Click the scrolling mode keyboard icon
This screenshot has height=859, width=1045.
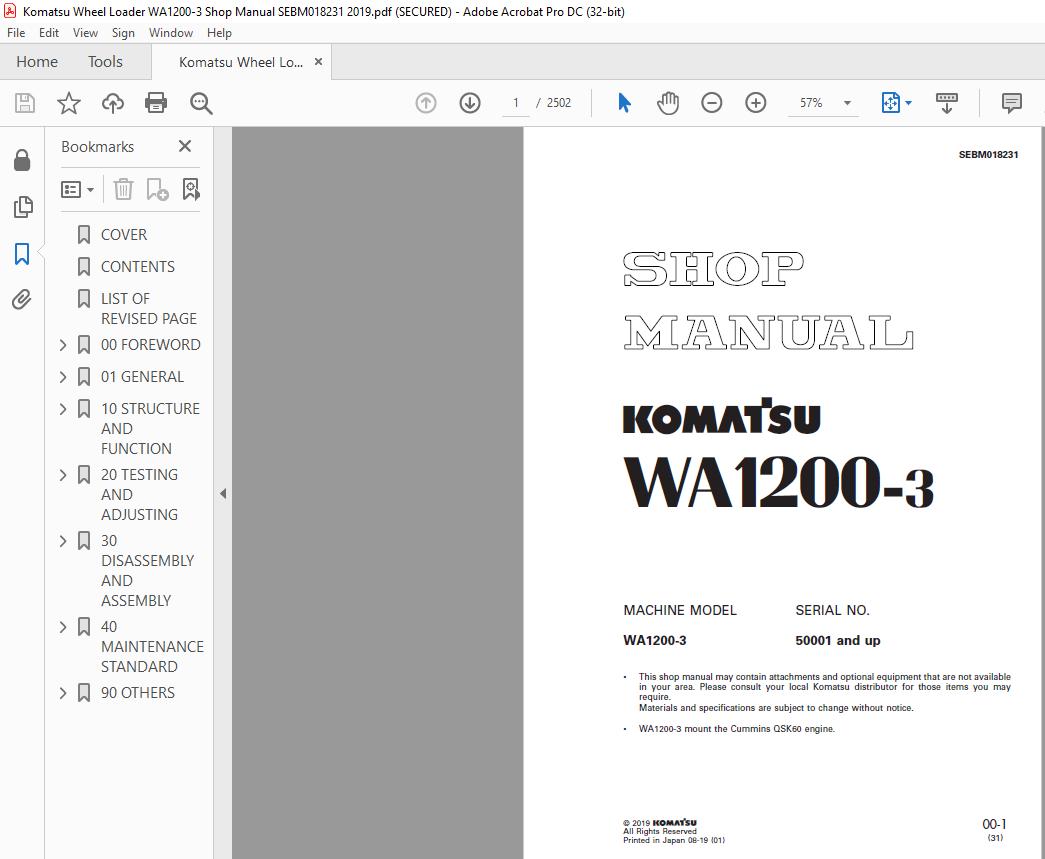click(946, 103)
